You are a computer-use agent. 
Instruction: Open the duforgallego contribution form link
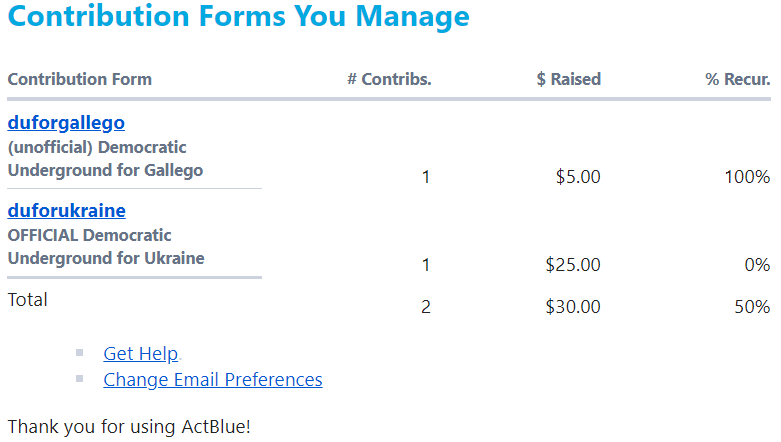click(66, 123)
